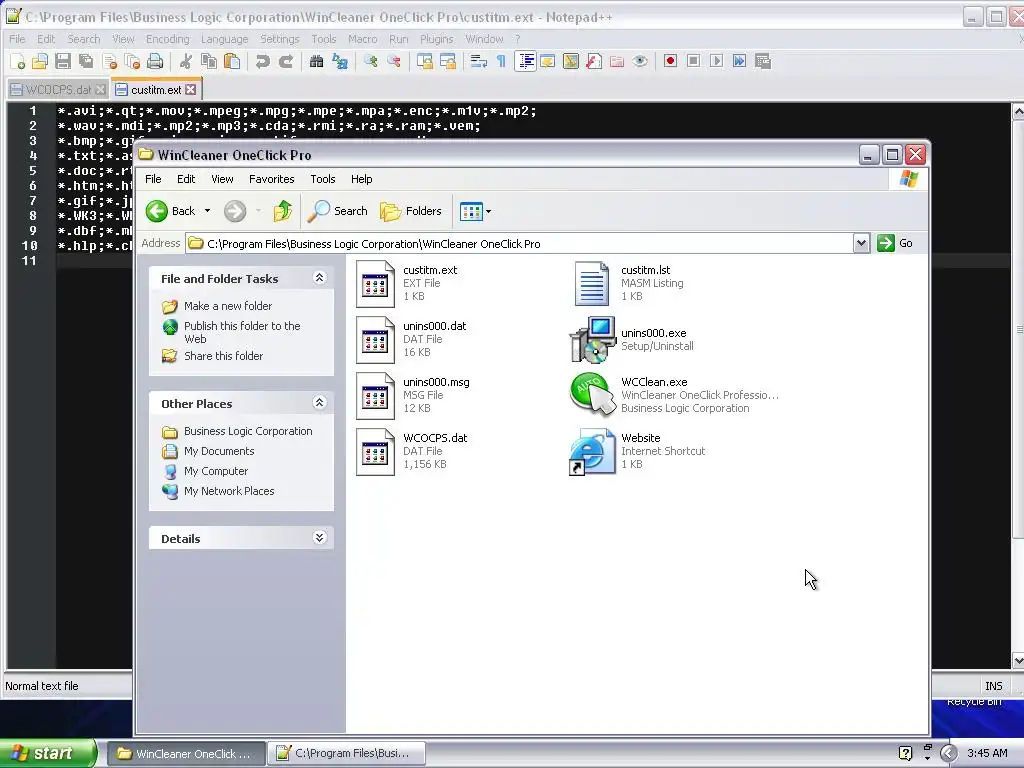Click Windows Start button
The height and width of the screenshot is (768, 1024).
[x=48, y=753]
